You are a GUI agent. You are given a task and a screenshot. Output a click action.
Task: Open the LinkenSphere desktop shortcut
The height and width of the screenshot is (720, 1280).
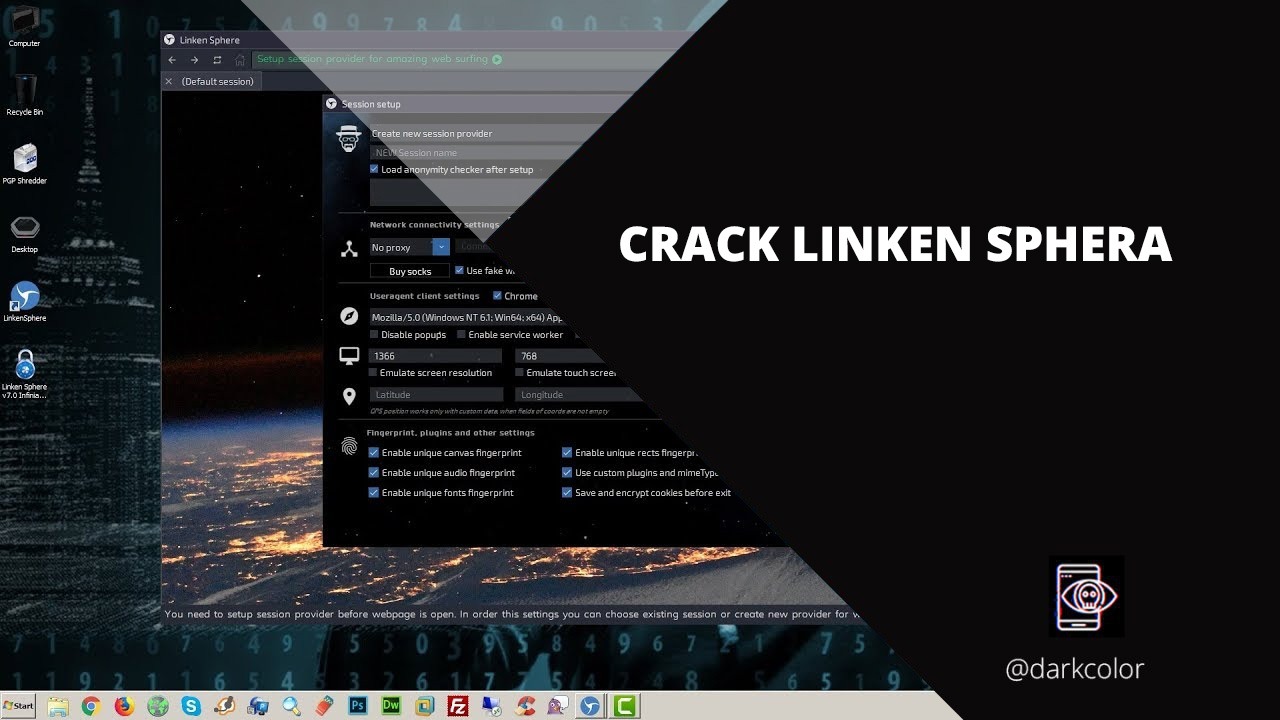click(x=25, y=297)
